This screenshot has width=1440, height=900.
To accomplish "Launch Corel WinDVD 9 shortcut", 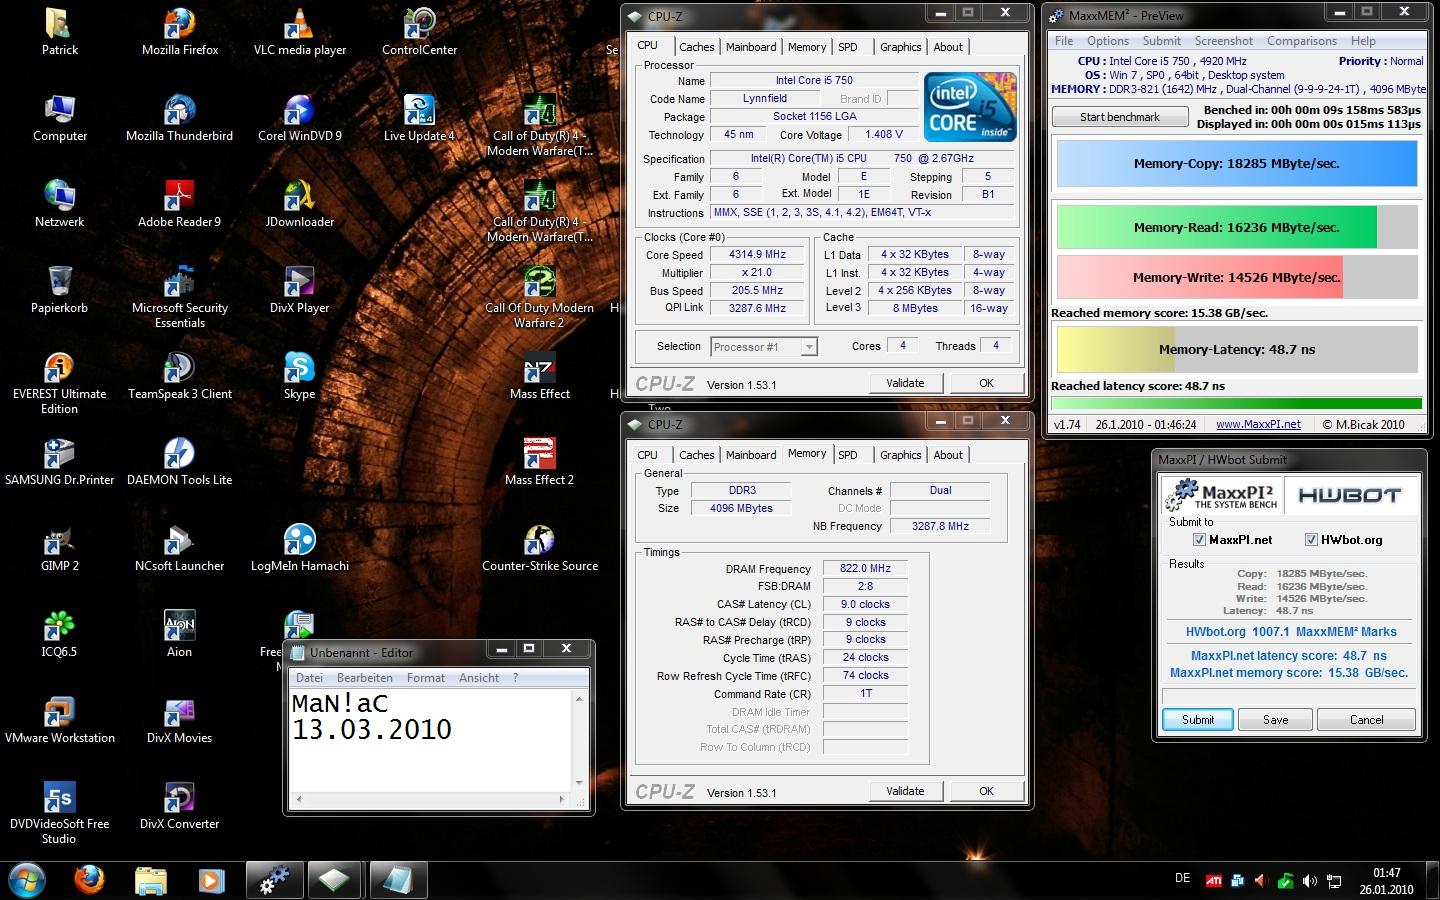I will click(299, 118).
